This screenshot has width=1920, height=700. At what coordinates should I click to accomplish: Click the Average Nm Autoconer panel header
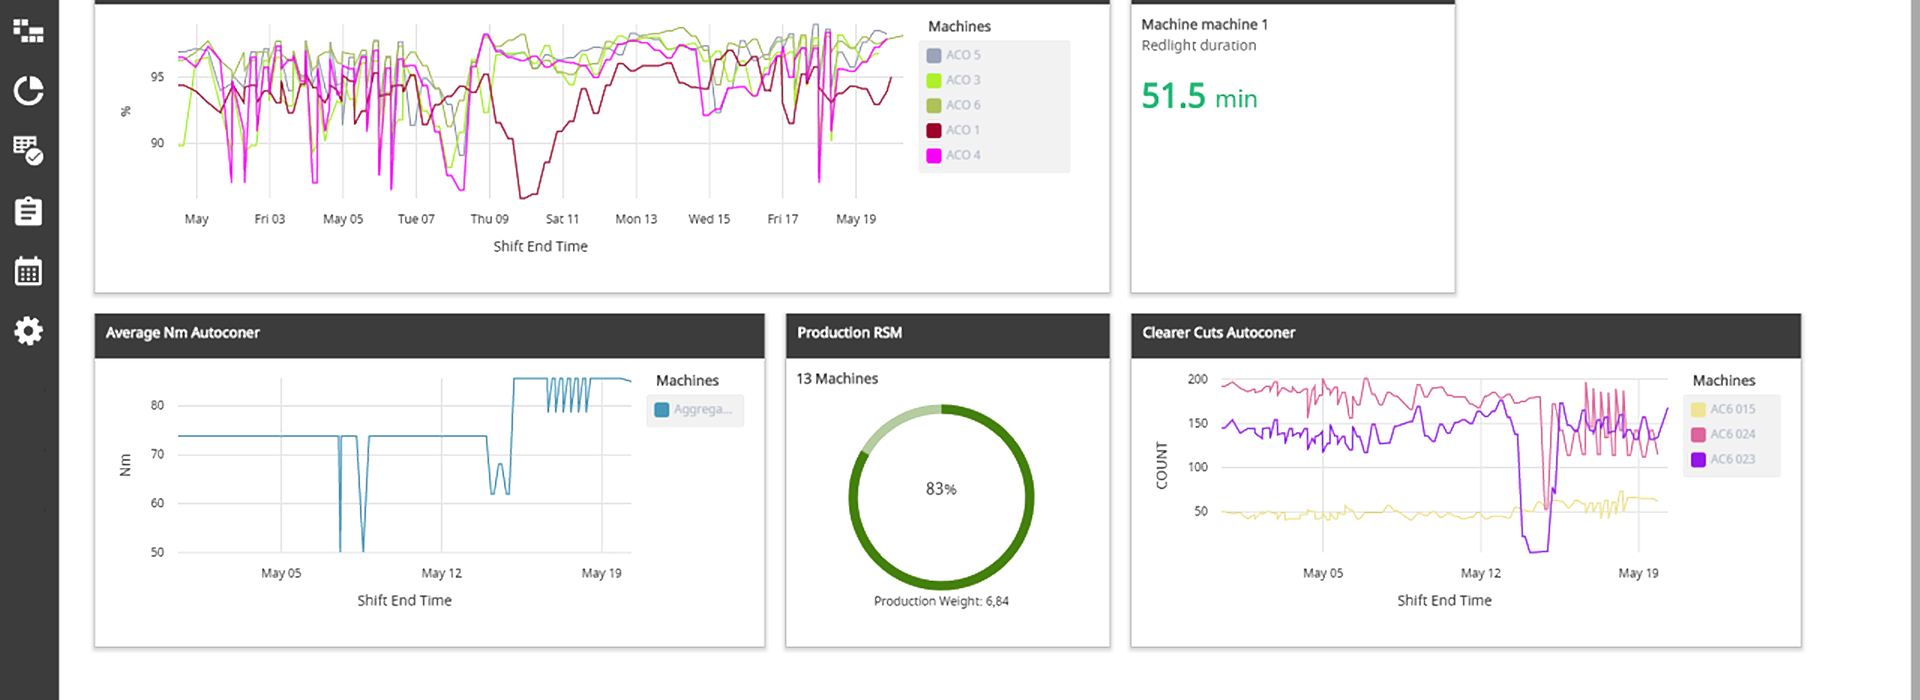[x=430, y=335]
